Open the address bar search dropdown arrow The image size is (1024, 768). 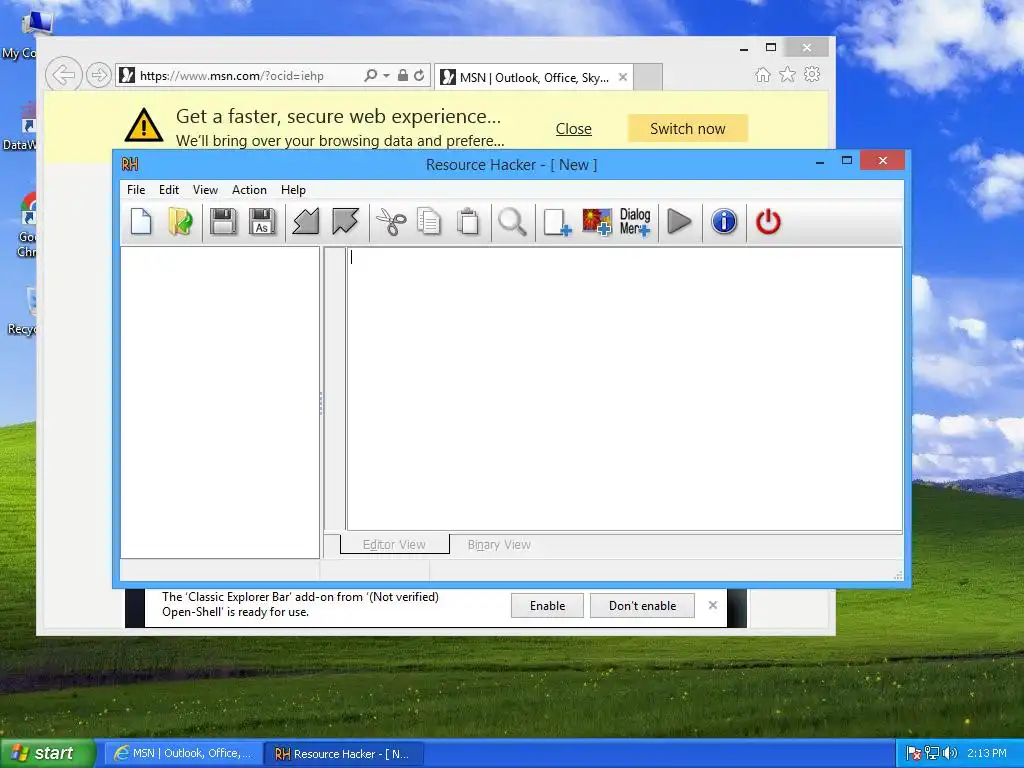[386, 76]
